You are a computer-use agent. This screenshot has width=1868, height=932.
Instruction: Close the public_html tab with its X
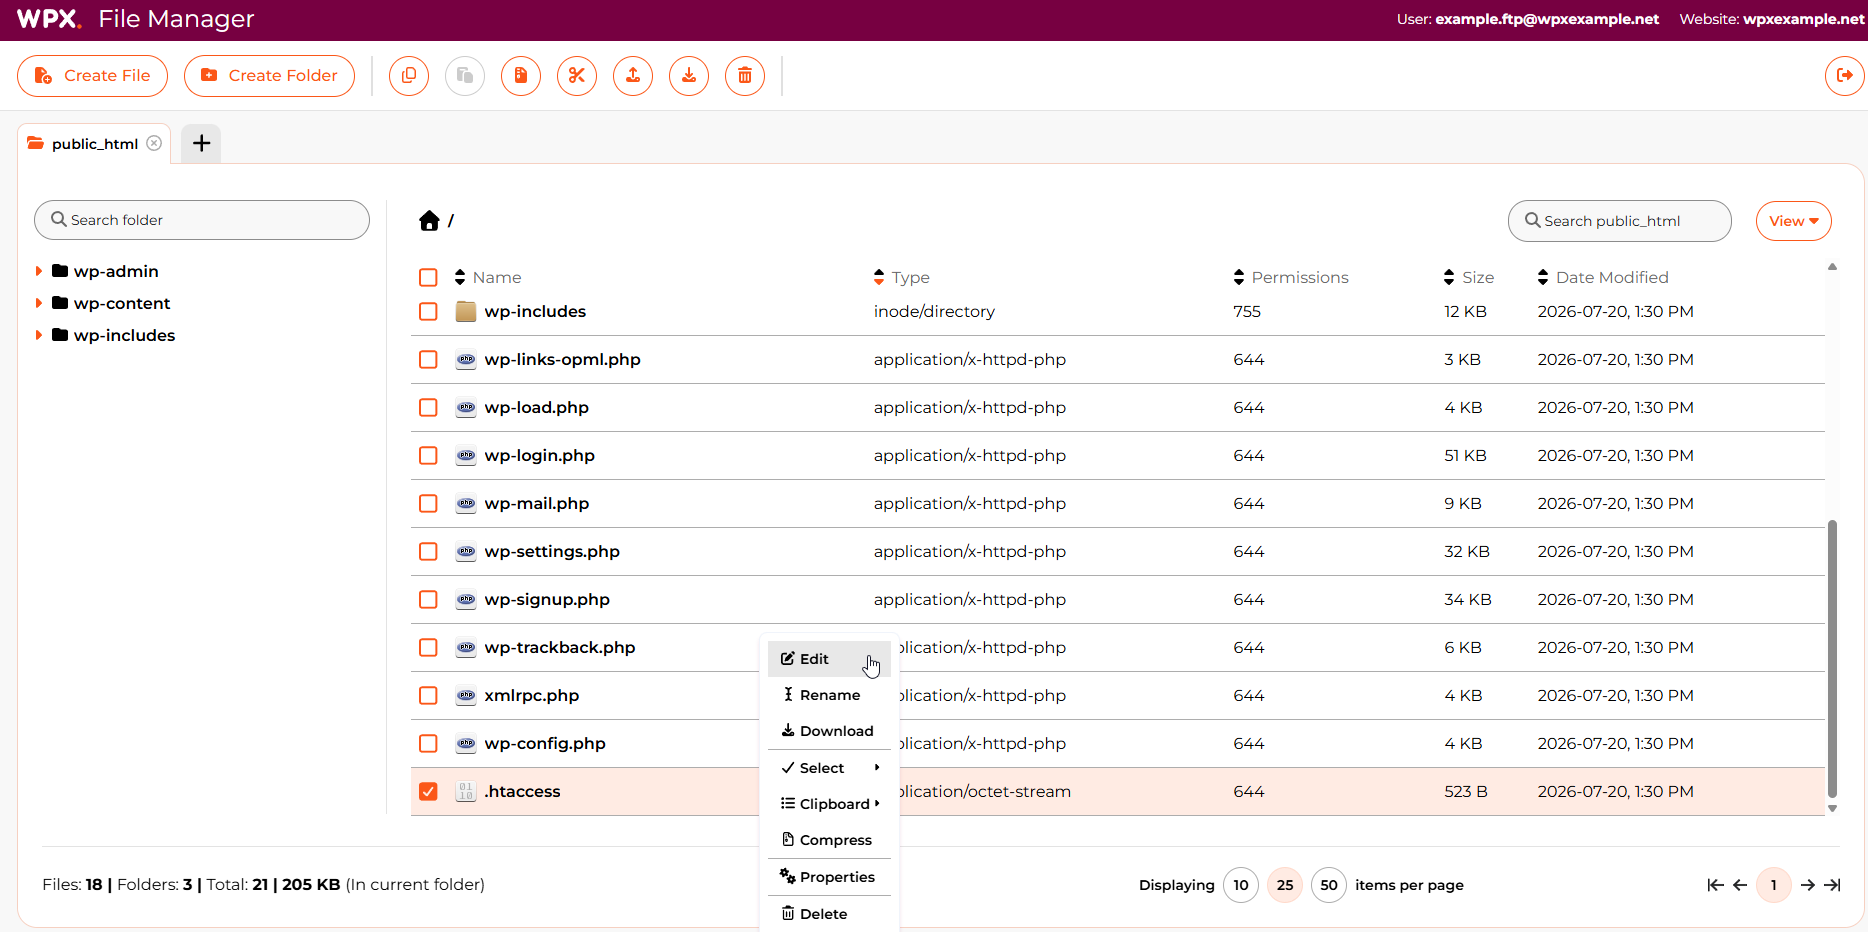(x=154, y=143)
